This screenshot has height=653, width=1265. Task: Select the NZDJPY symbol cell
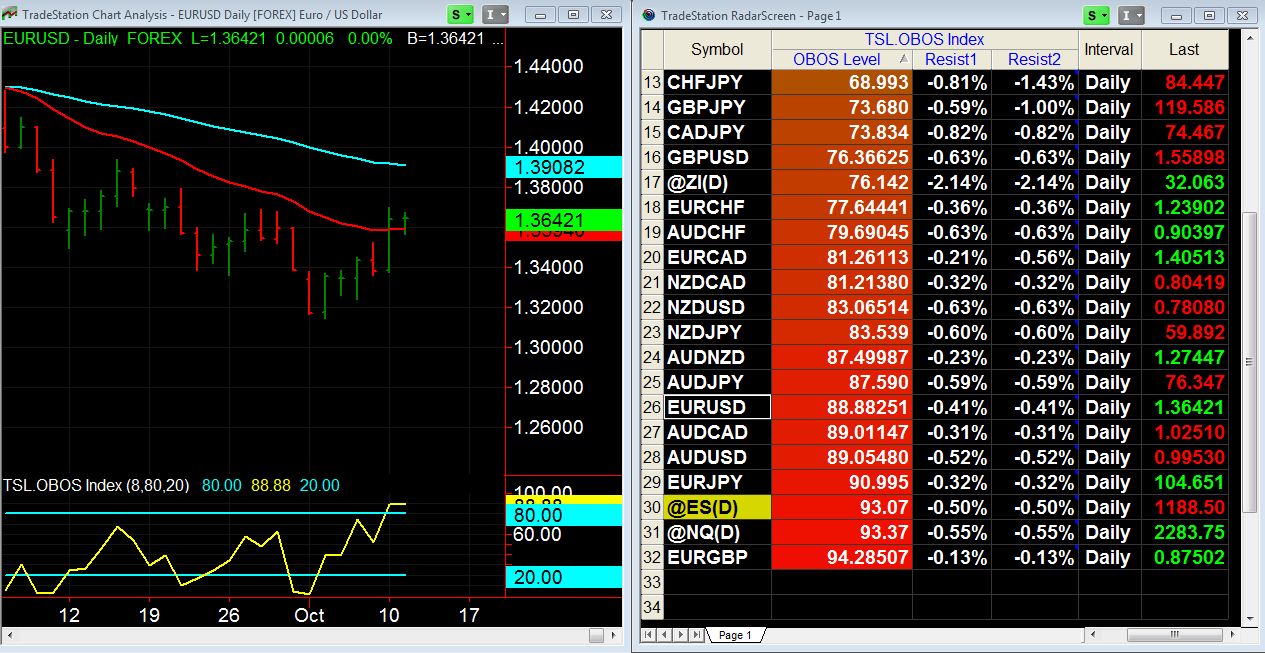point(717,332)
